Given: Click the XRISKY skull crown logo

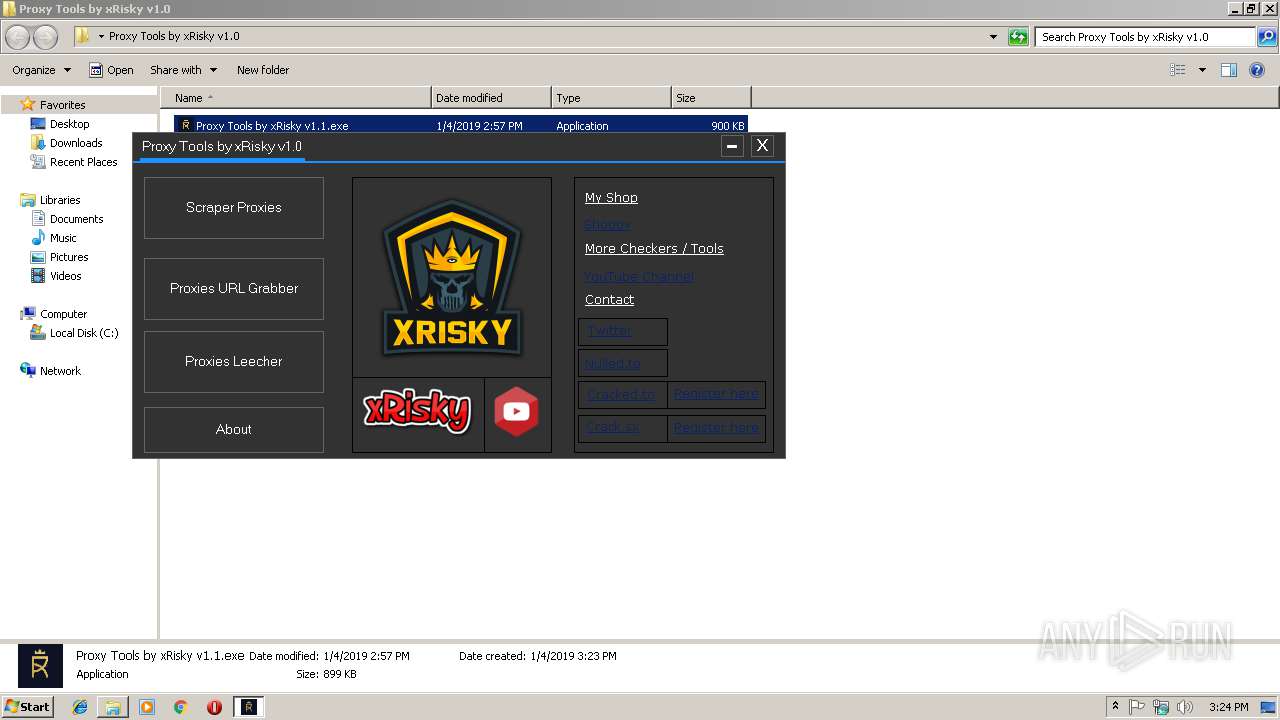Looking at the screenshot, I should 452,278.
